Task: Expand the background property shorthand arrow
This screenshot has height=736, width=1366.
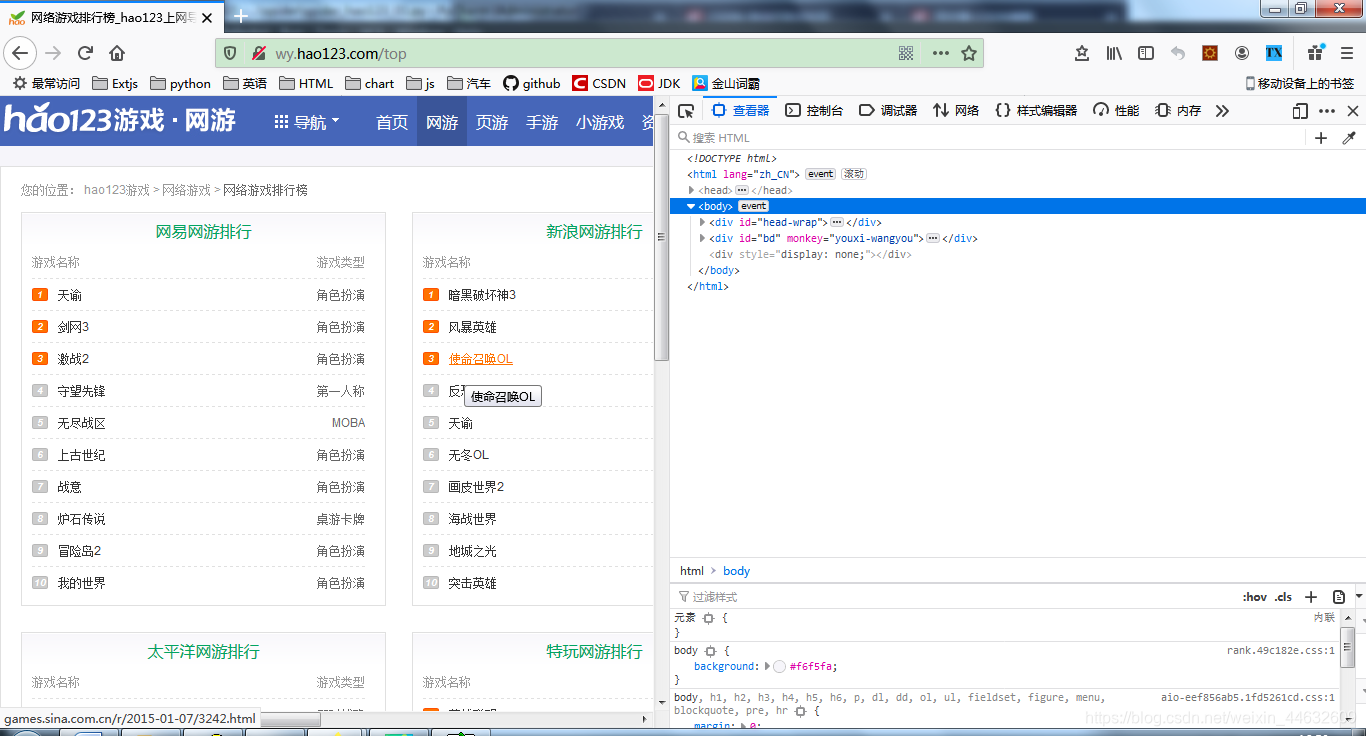Action: coord(767,666)
